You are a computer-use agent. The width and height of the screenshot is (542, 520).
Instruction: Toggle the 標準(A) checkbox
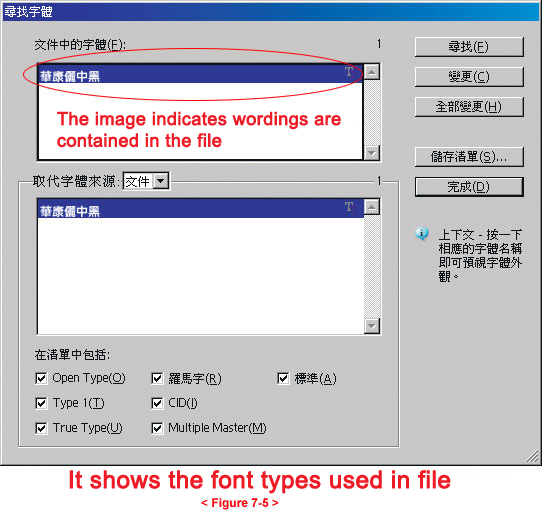click(283, 378)
